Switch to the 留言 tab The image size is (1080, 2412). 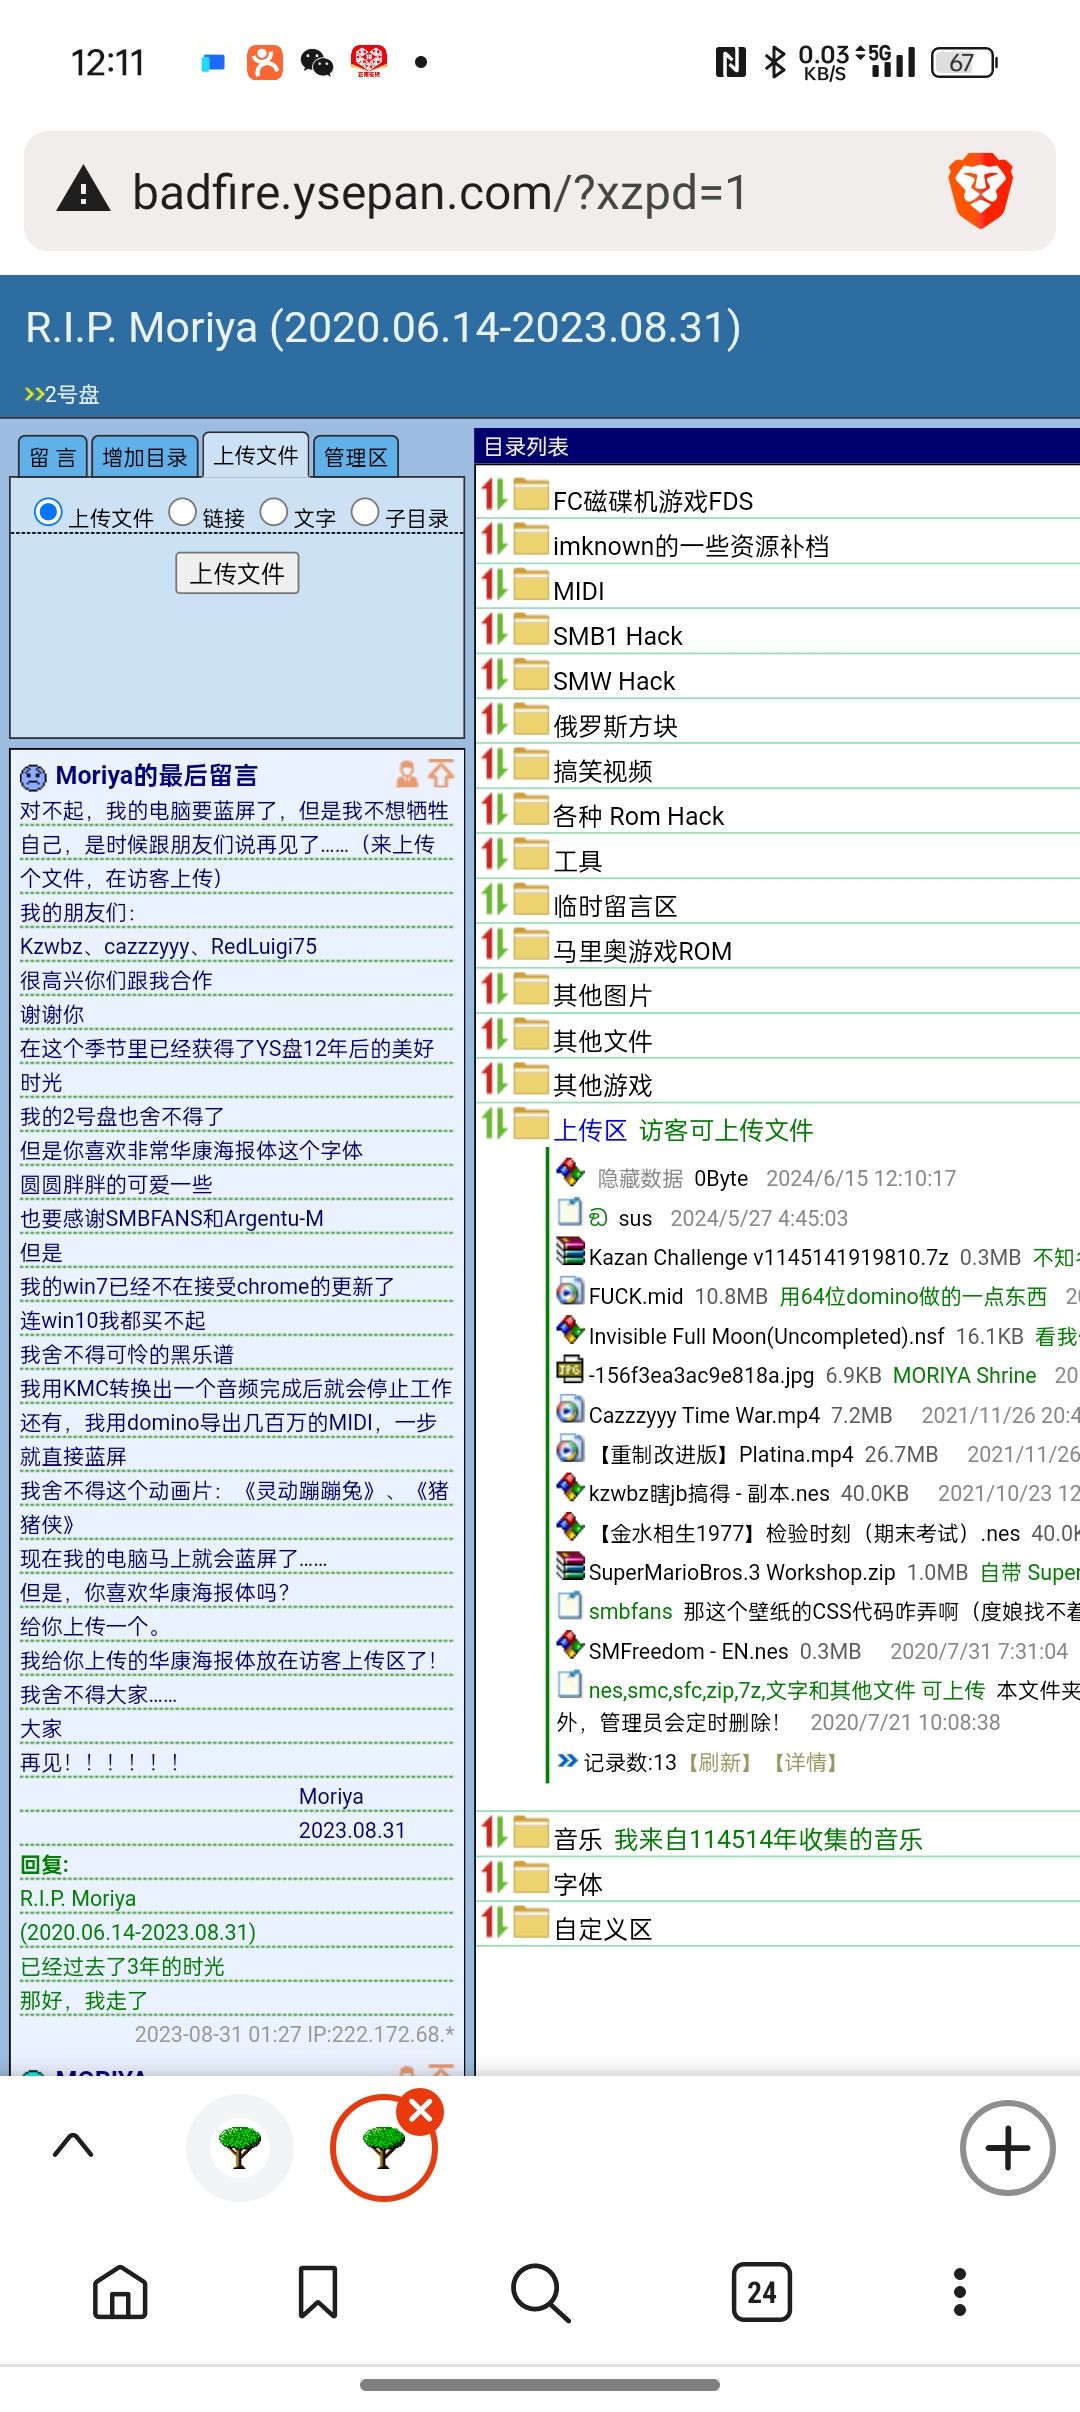[53, 457]
